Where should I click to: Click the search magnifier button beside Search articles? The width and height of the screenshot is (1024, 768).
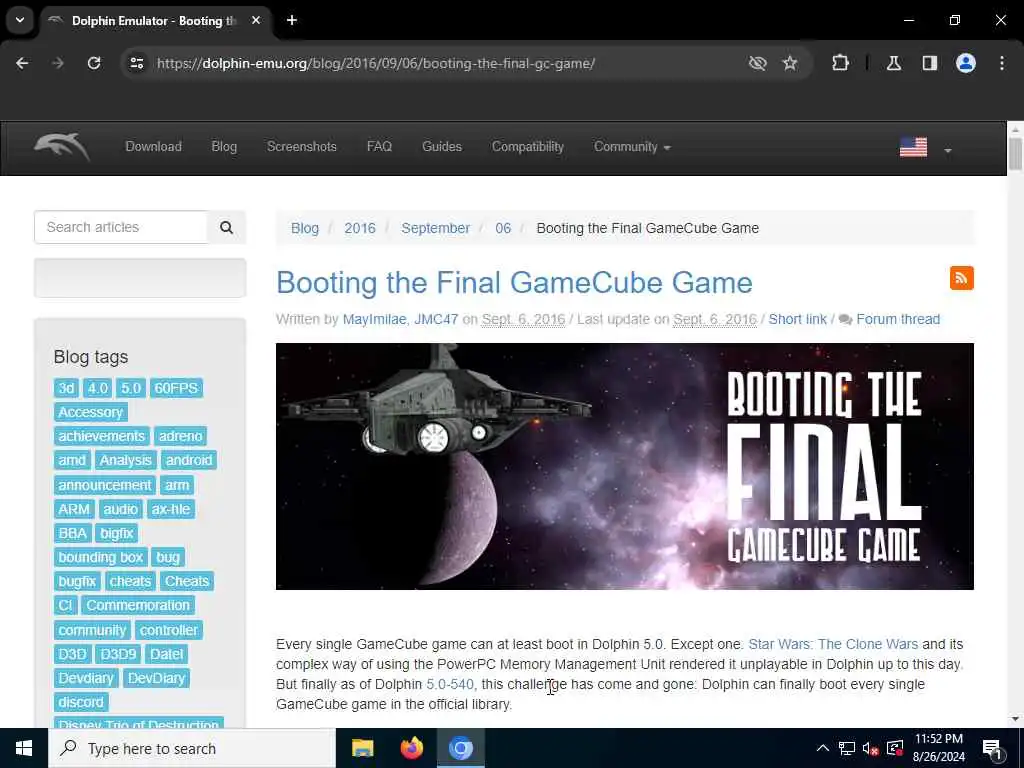click(x=226, y=227)
